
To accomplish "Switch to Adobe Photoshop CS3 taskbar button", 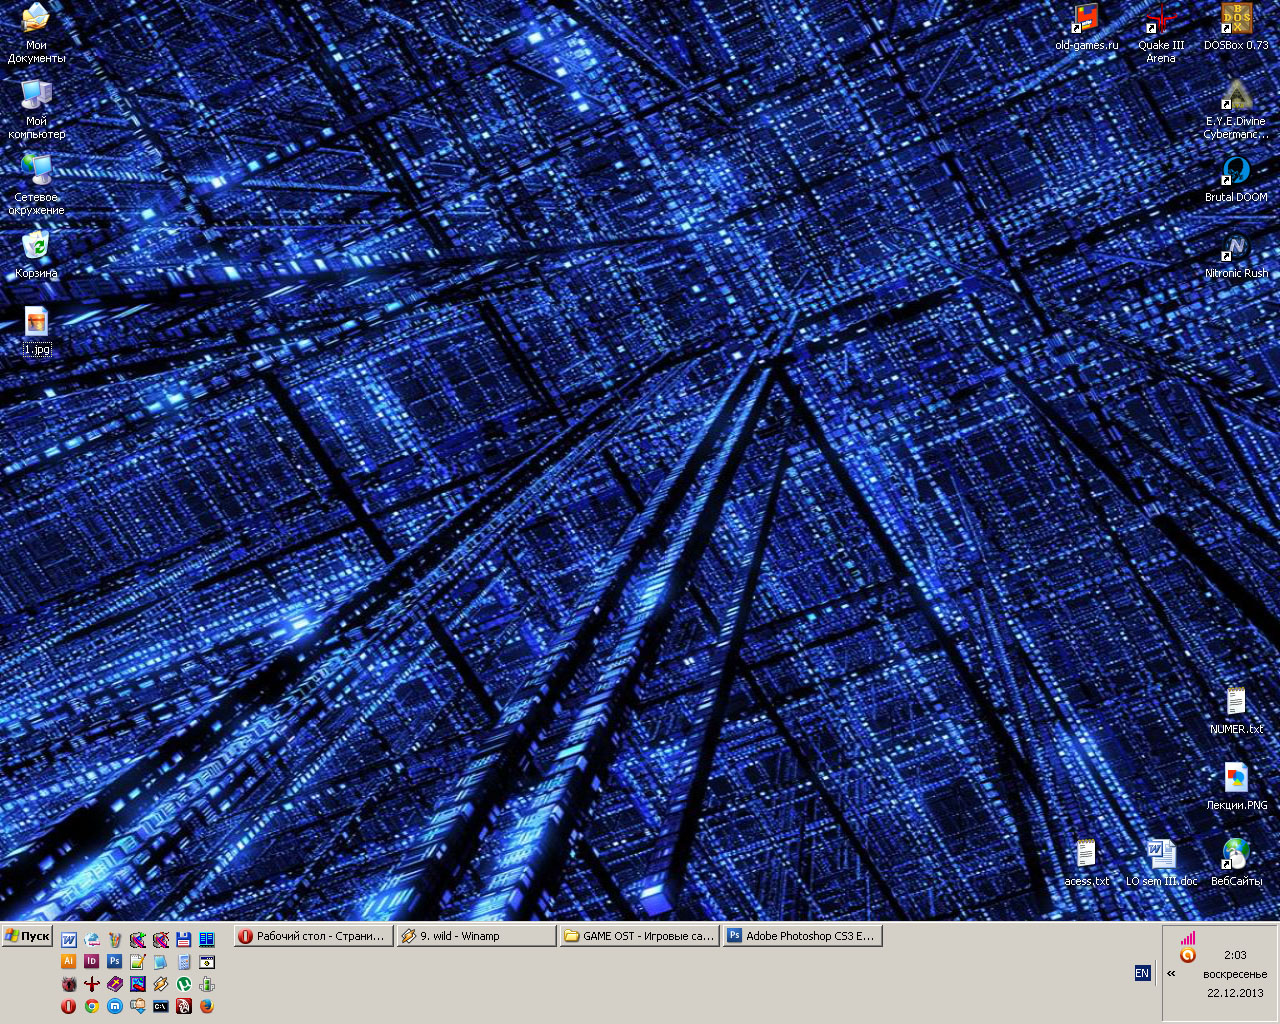I will (x=802, y=936).
